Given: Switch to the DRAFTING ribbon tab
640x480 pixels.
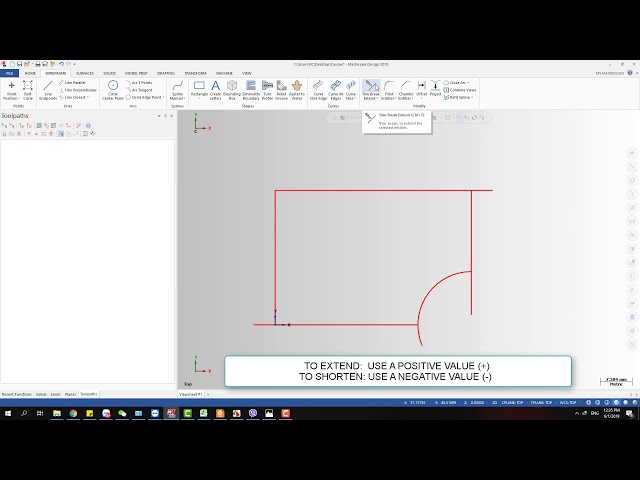Looking at the screenshot, I should point(166,73).
